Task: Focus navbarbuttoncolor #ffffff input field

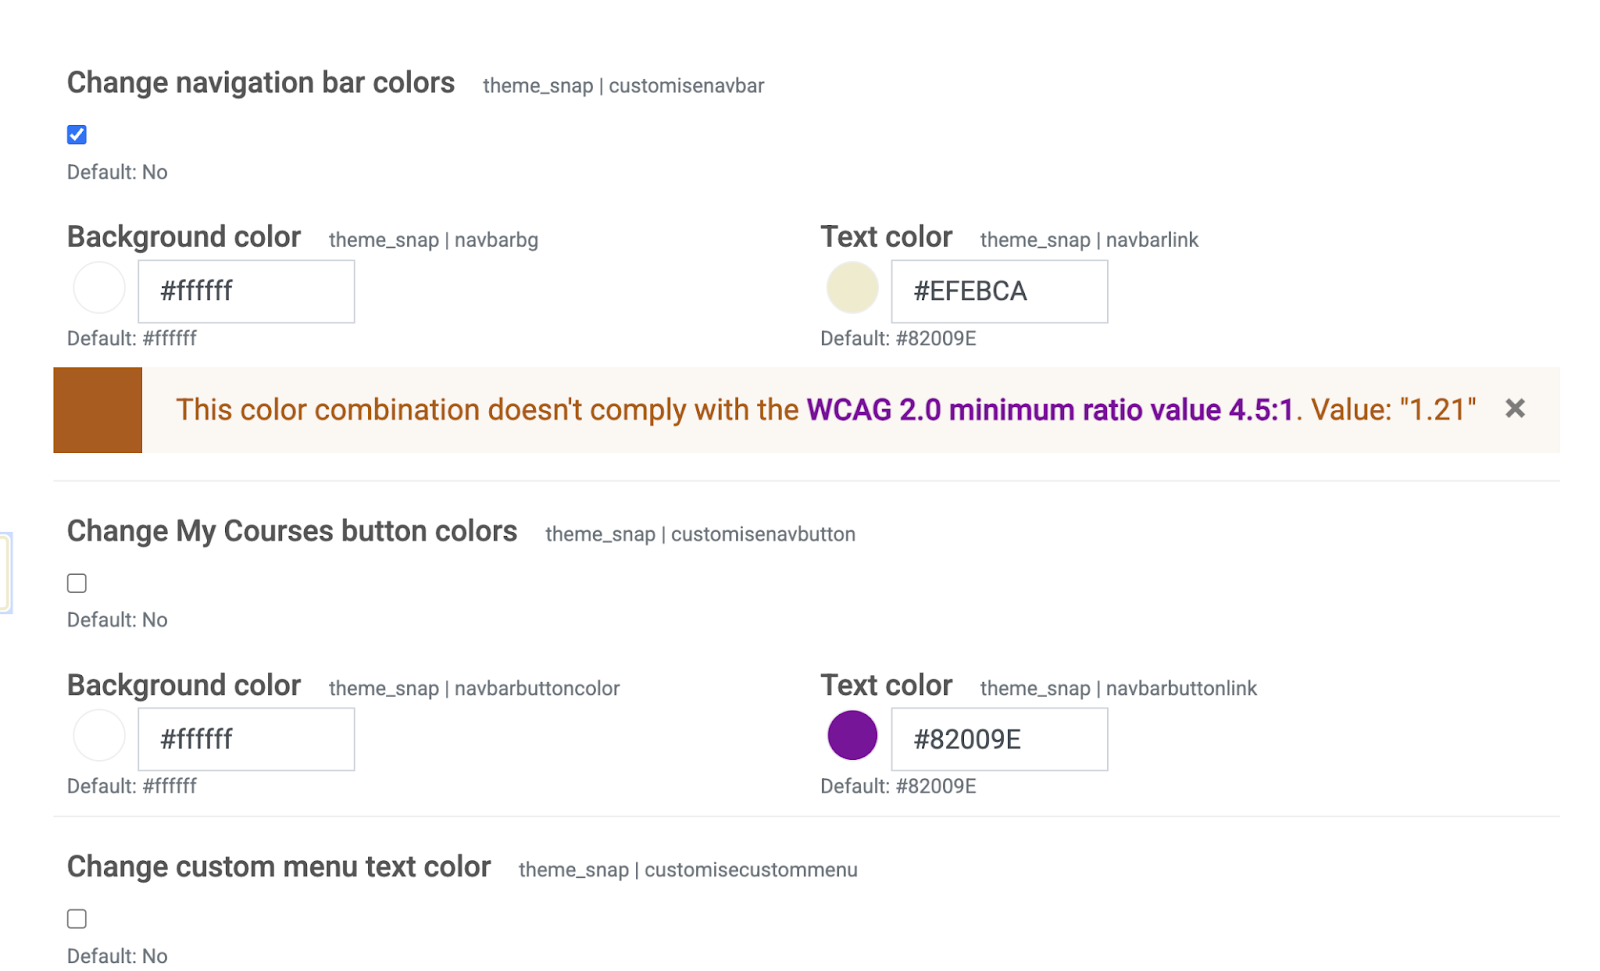Action: click(x=246, y=739)
